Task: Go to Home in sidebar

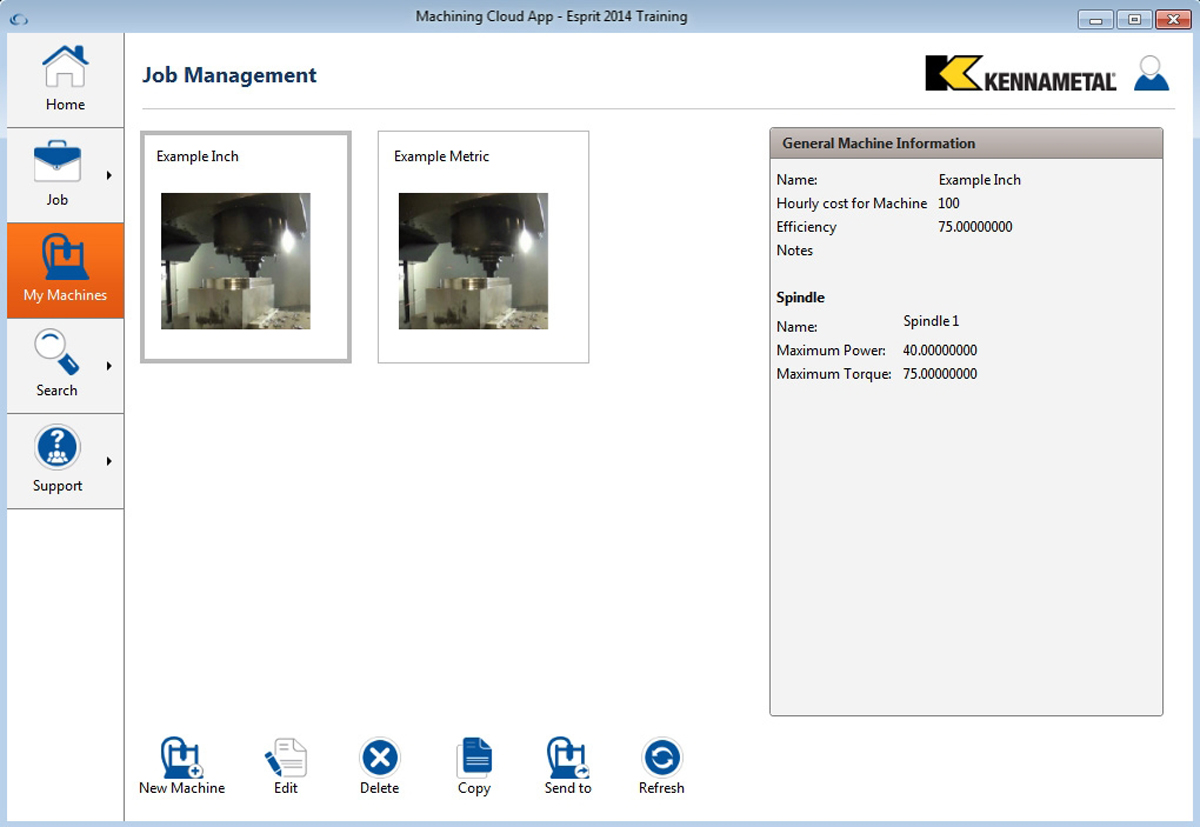Action: pyautogui.click(x=65, y=80)
